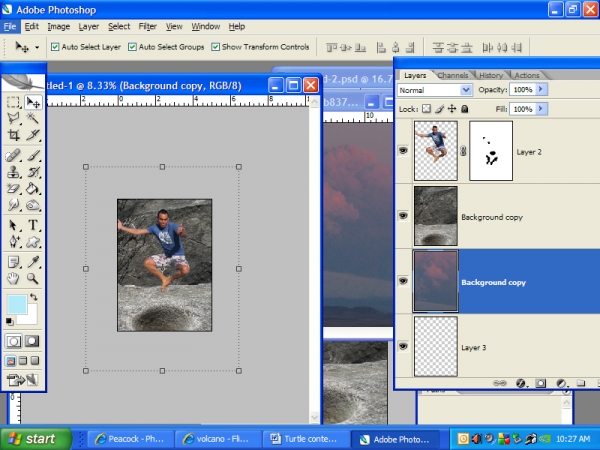The height and width of the screenshot is (450, 600).
Task: Open the tool preset picker arrow
Action: tap(37, 47)
